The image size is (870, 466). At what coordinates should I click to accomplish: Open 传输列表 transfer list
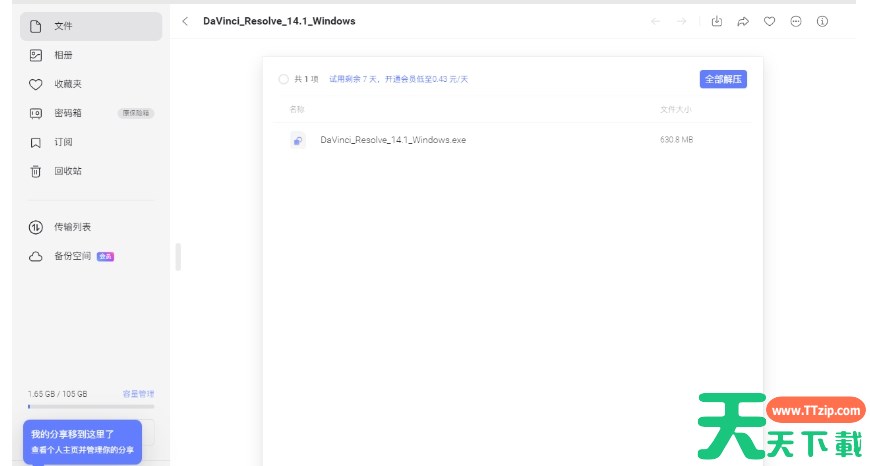point(72,227)
